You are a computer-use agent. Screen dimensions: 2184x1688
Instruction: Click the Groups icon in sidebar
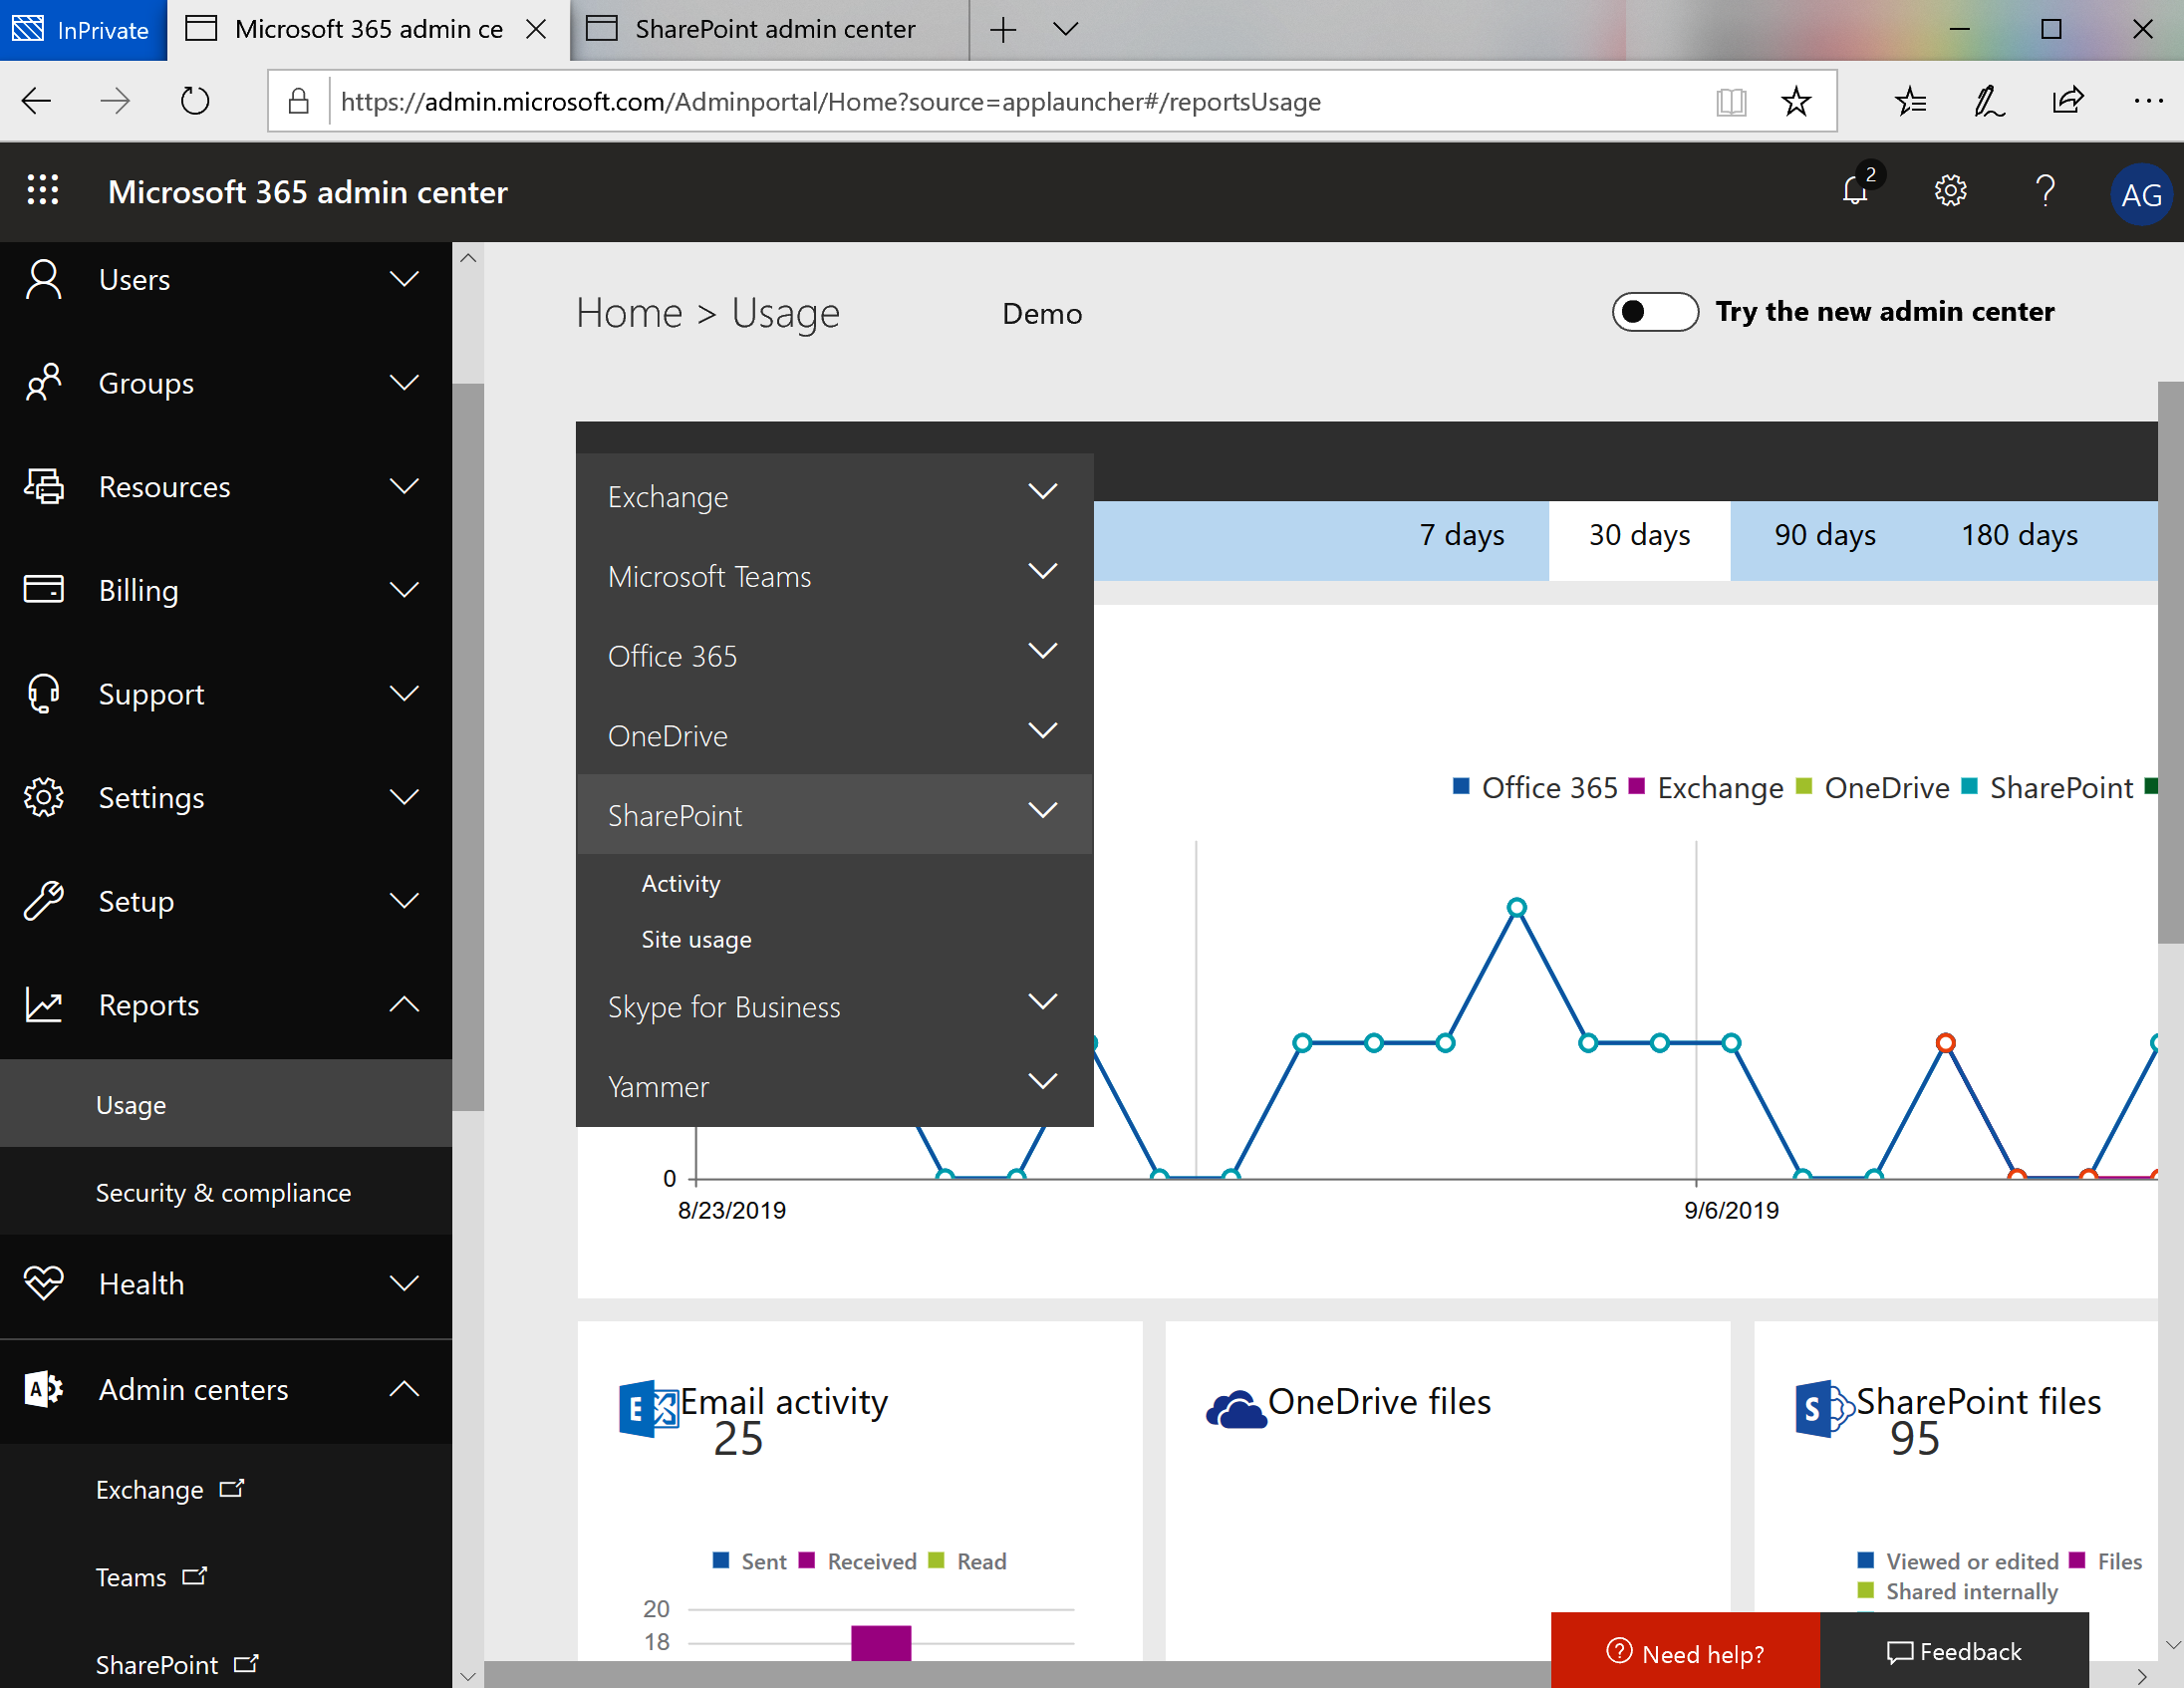click(x=44, y=383)
